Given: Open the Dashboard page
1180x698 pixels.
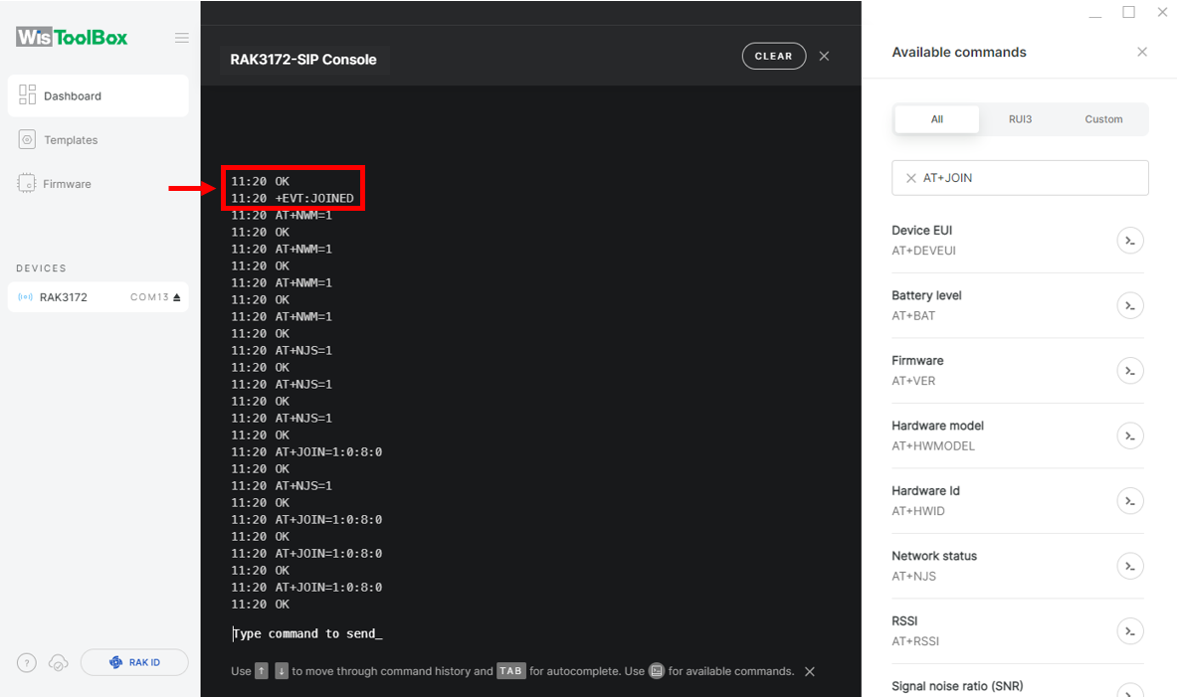Looking at the screenshot, I should 98,96.
